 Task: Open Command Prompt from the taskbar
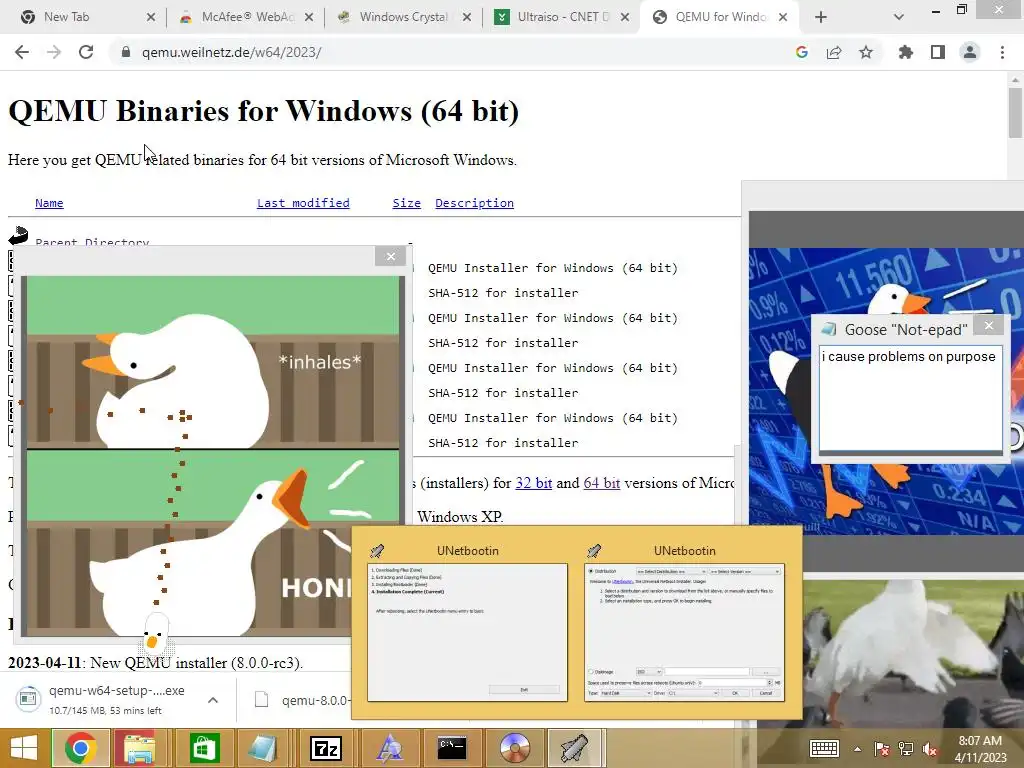452,748
